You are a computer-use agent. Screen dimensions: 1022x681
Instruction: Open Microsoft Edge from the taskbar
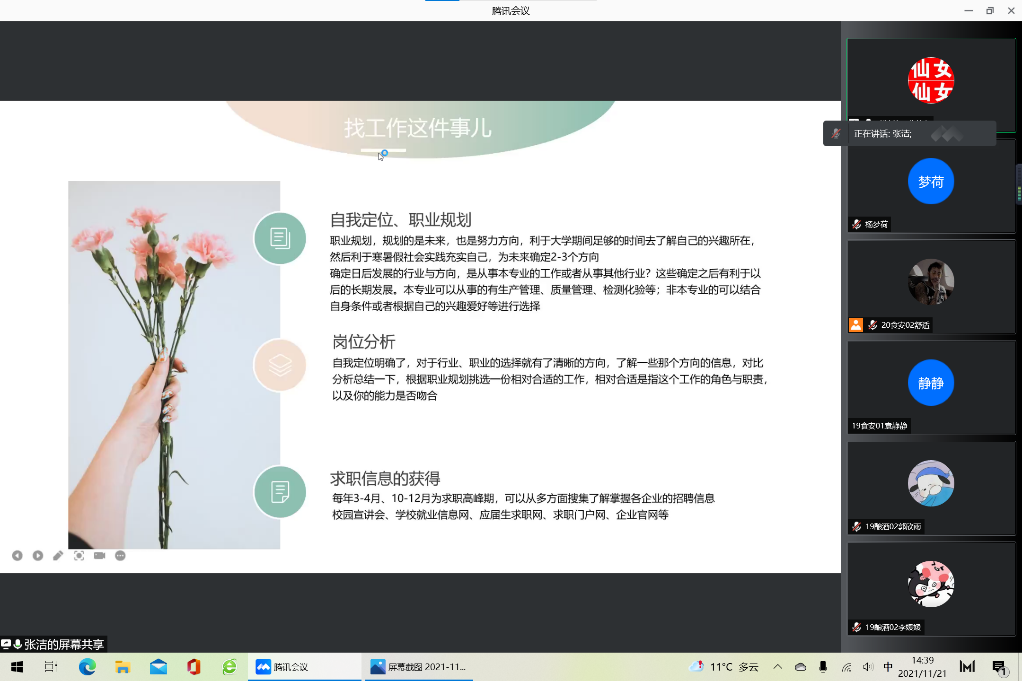pos(87,667)
